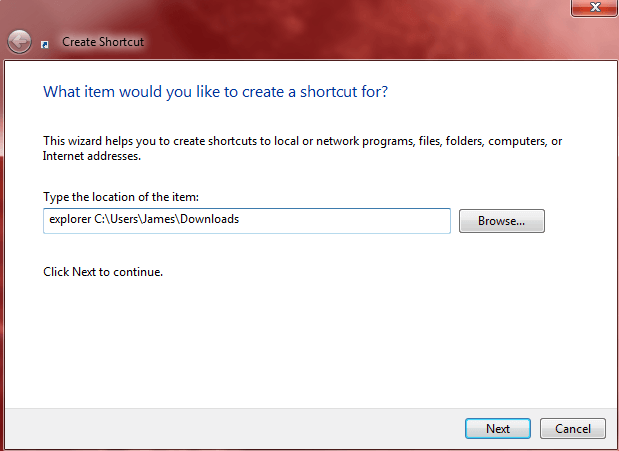Click heading 'What item would you like to create a shortcut for?'
The image size is (619, 451).
pos(216,92)
